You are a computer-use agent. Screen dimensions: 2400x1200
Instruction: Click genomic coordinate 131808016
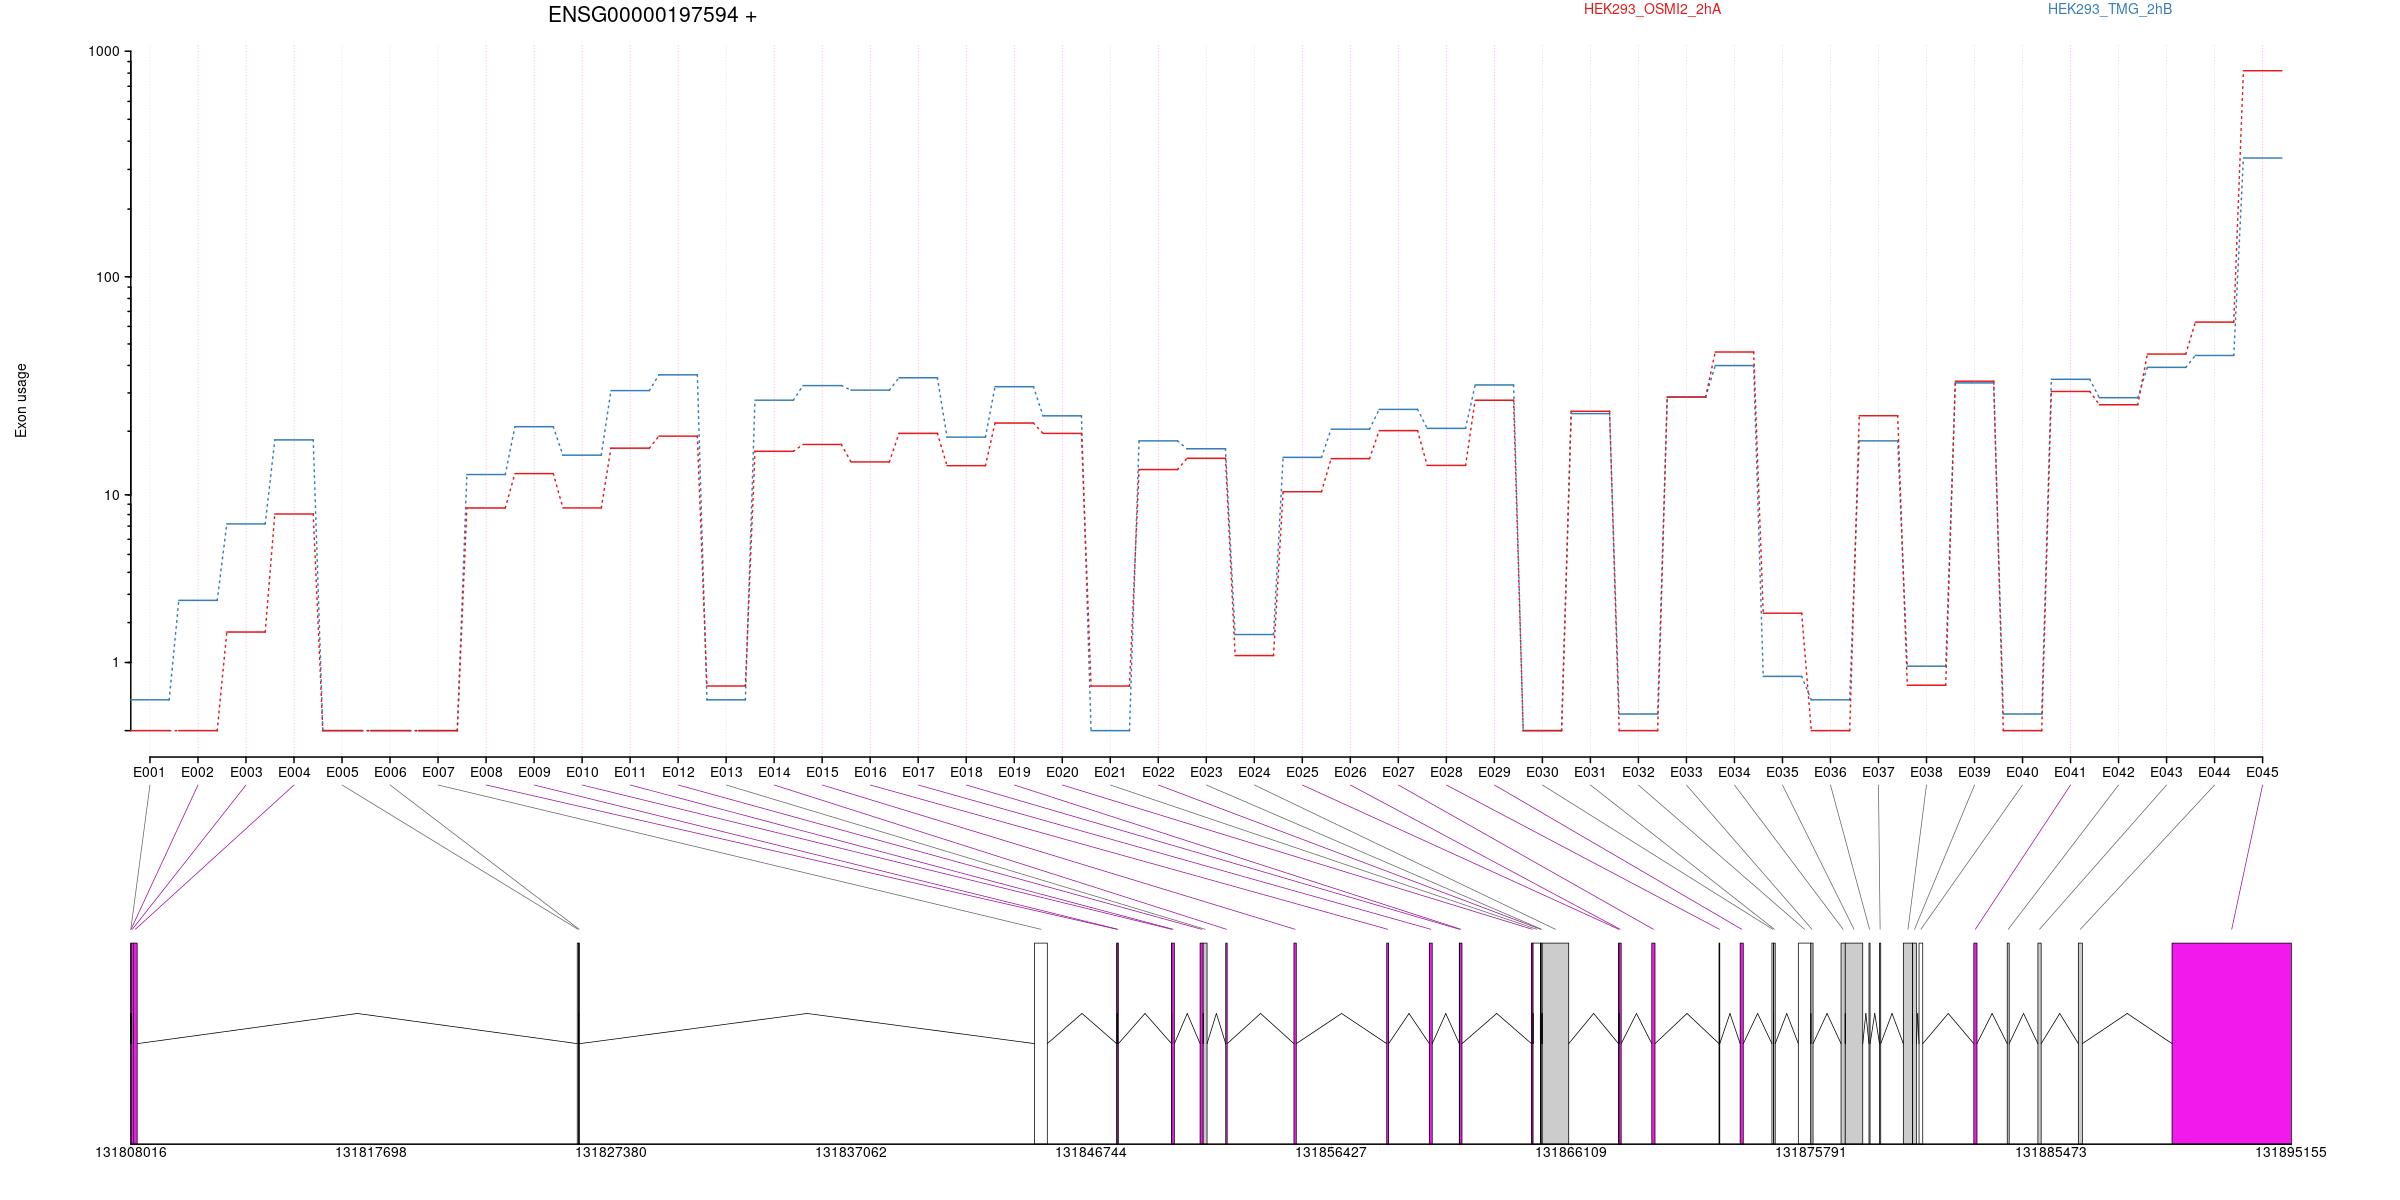[x=131, y=1152]
